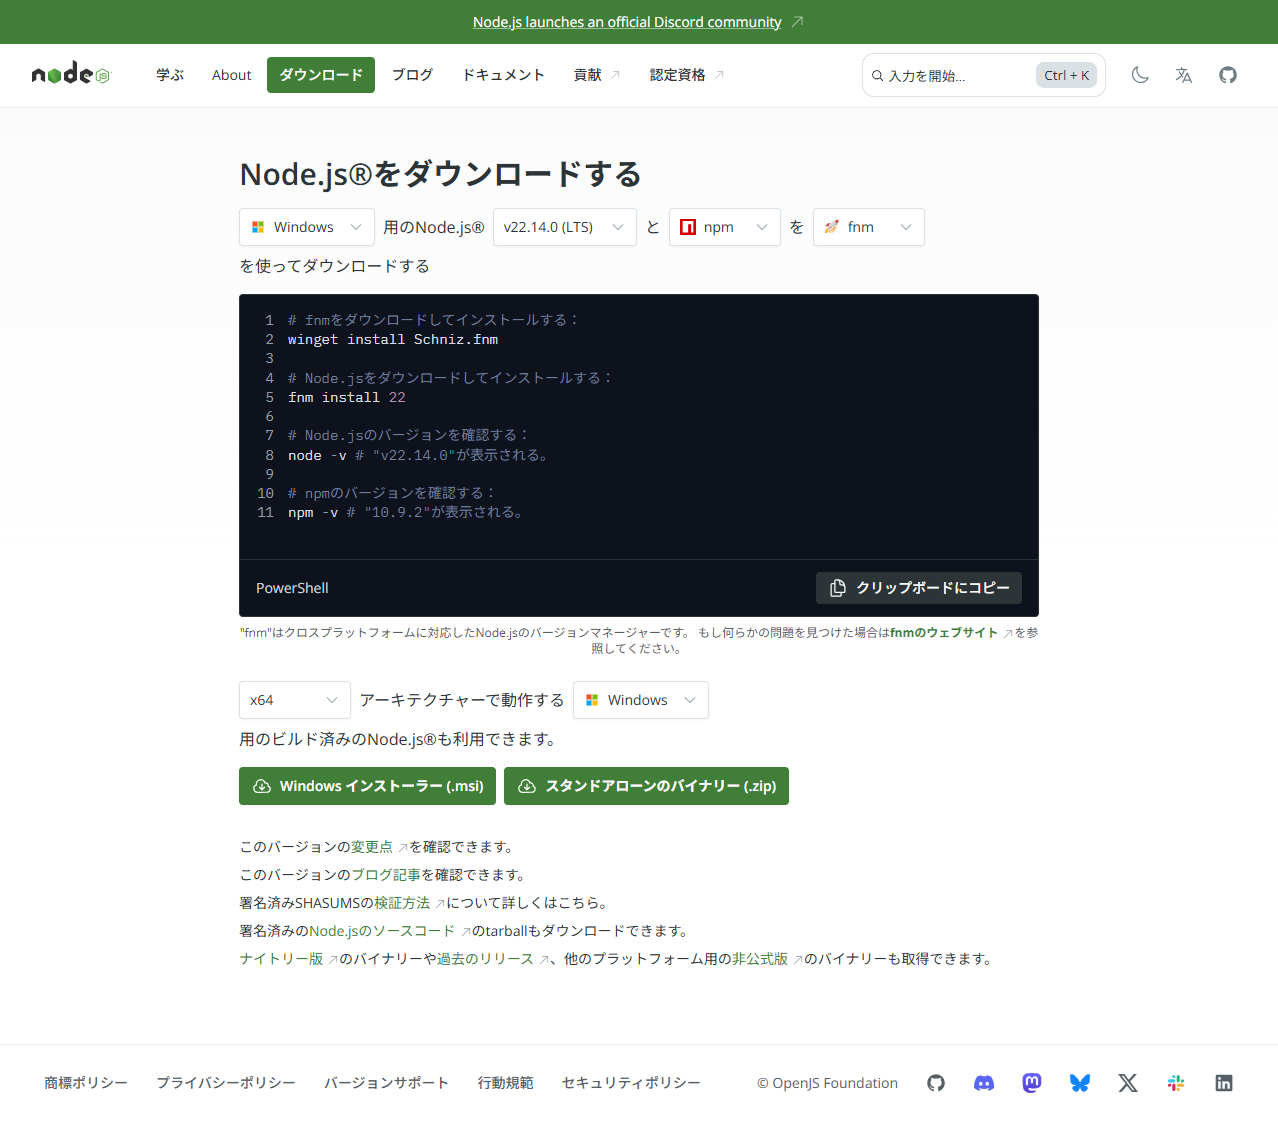Open the GitHub icon in the header

click(1227, 75)
